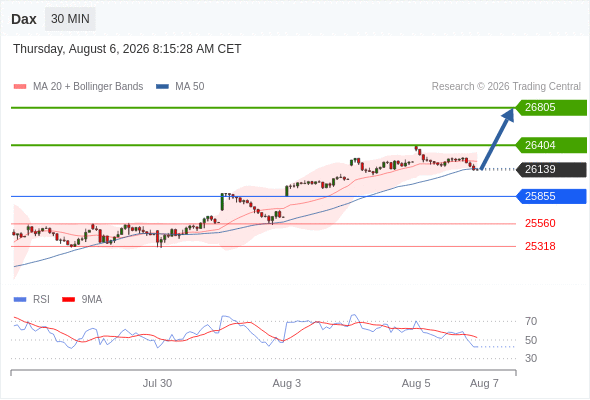Click the Aug 5 date axis label
This screenshot has height=400, width=590.
click(416, 383)
